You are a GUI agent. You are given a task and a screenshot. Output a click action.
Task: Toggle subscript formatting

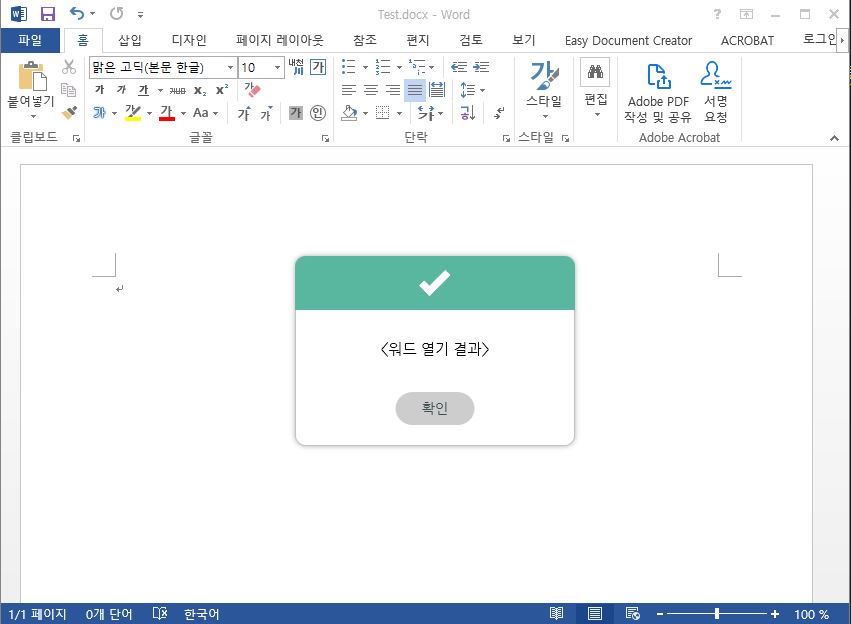(x=200, y=90)
